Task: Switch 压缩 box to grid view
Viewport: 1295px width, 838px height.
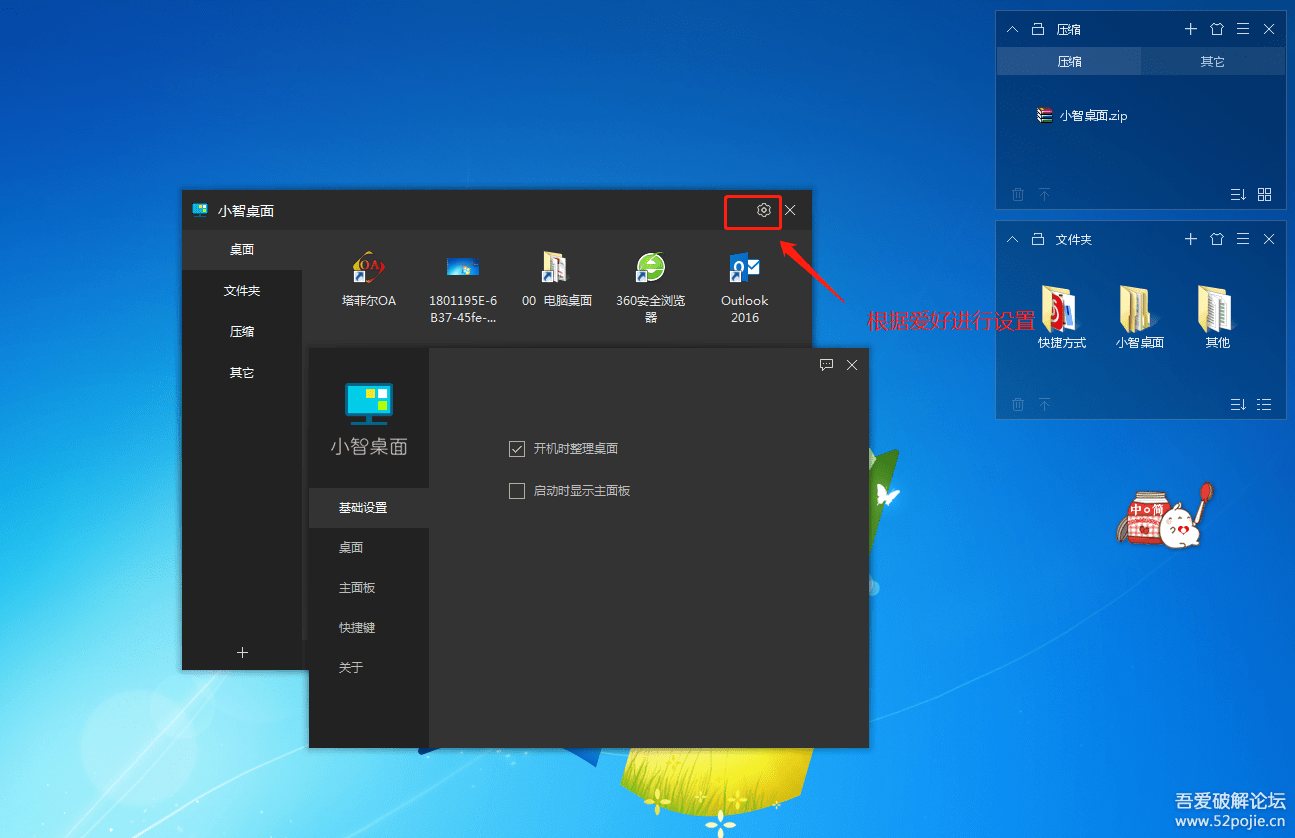Action: coord(1264,194)
